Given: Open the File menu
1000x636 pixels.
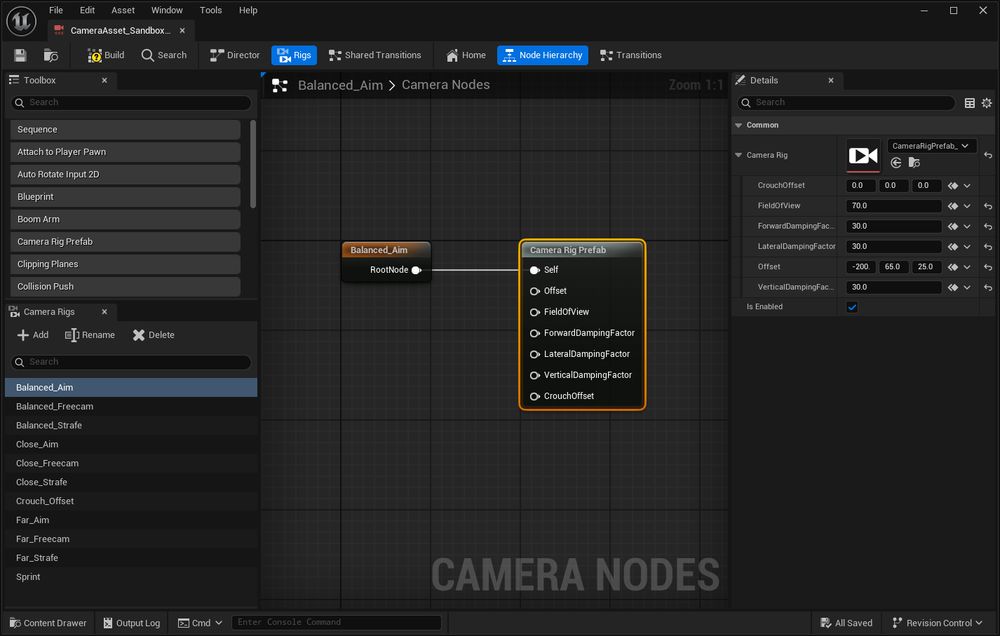Looking at the screenshot, I should (x=56, y=10).
